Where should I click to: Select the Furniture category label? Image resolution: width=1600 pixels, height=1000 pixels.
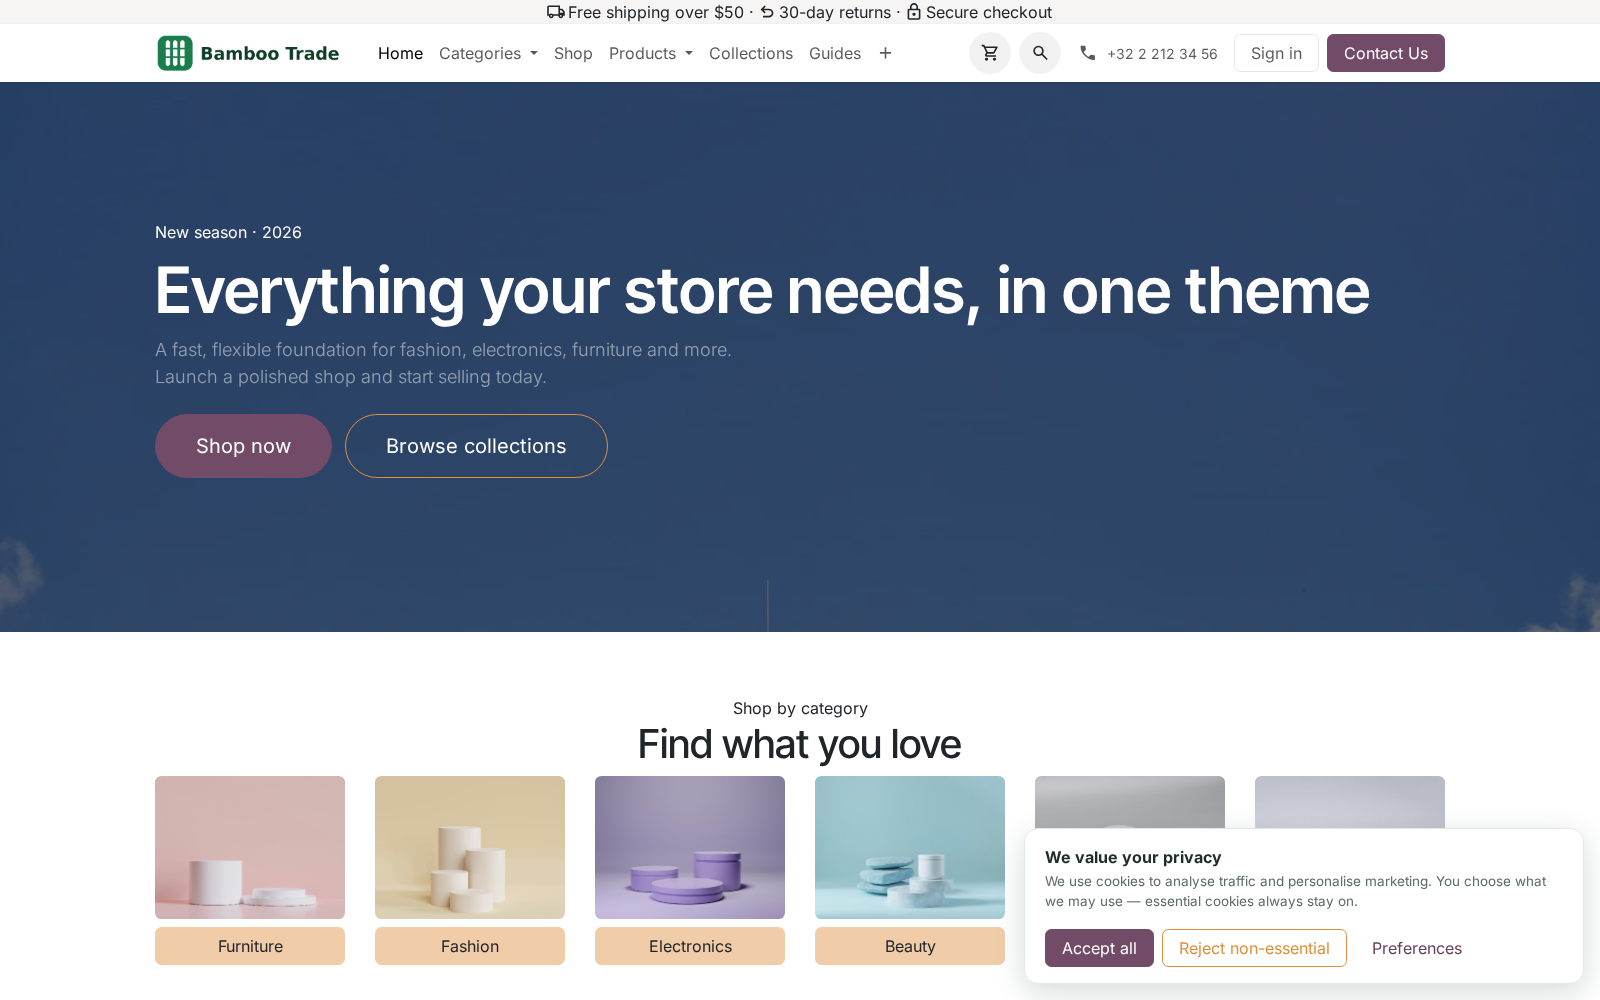(250, 946)
